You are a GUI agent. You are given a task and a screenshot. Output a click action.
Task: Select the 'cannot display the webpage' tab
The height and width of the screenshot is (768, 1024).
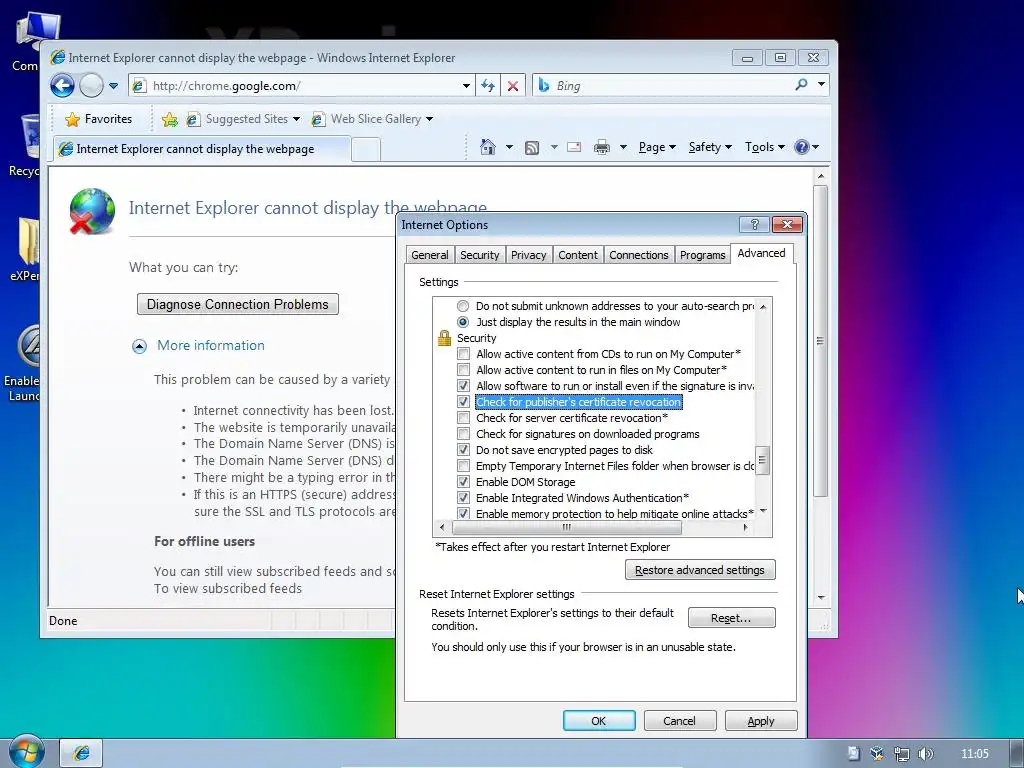pos(202,149)
